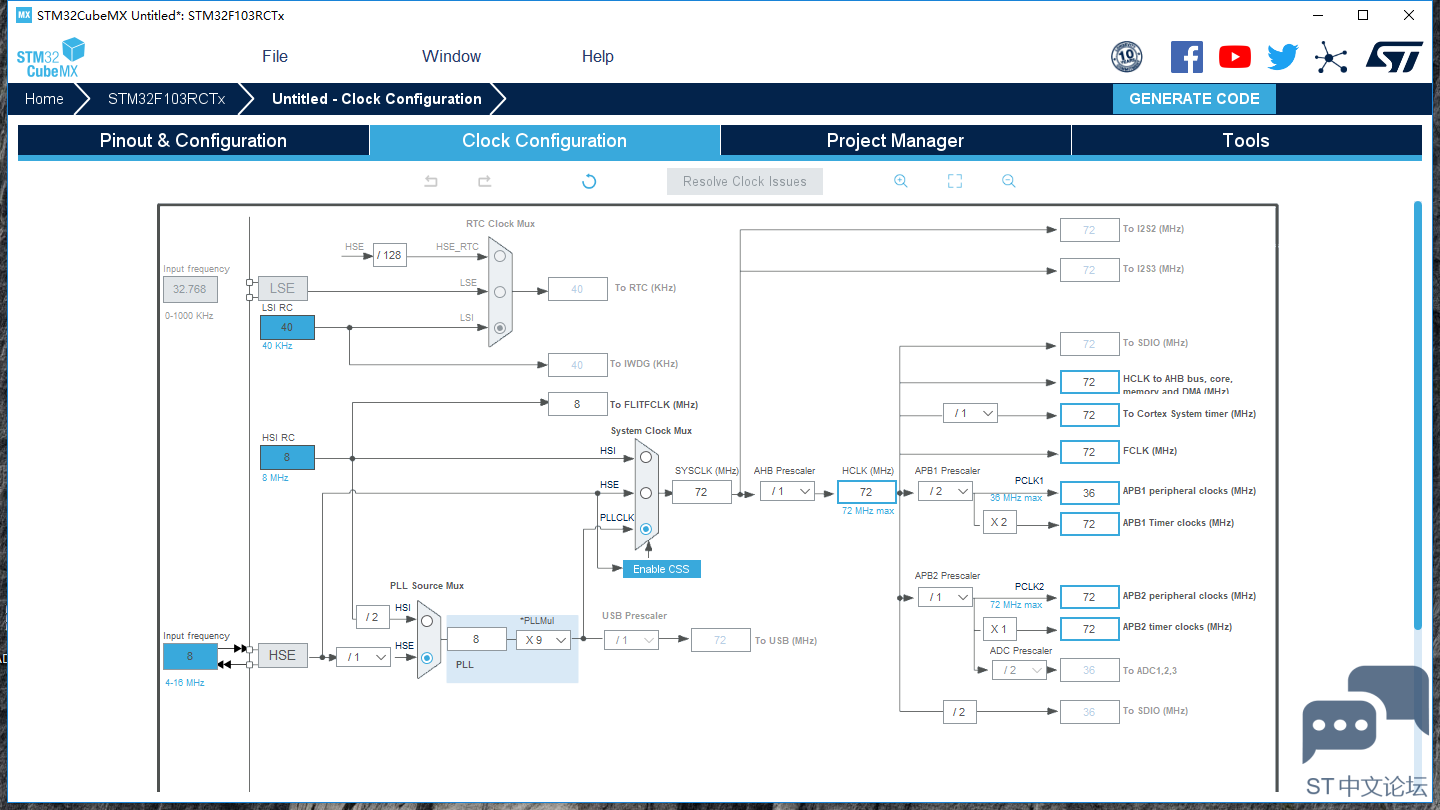Click Resolve Clock Issues button

[745, 181]
